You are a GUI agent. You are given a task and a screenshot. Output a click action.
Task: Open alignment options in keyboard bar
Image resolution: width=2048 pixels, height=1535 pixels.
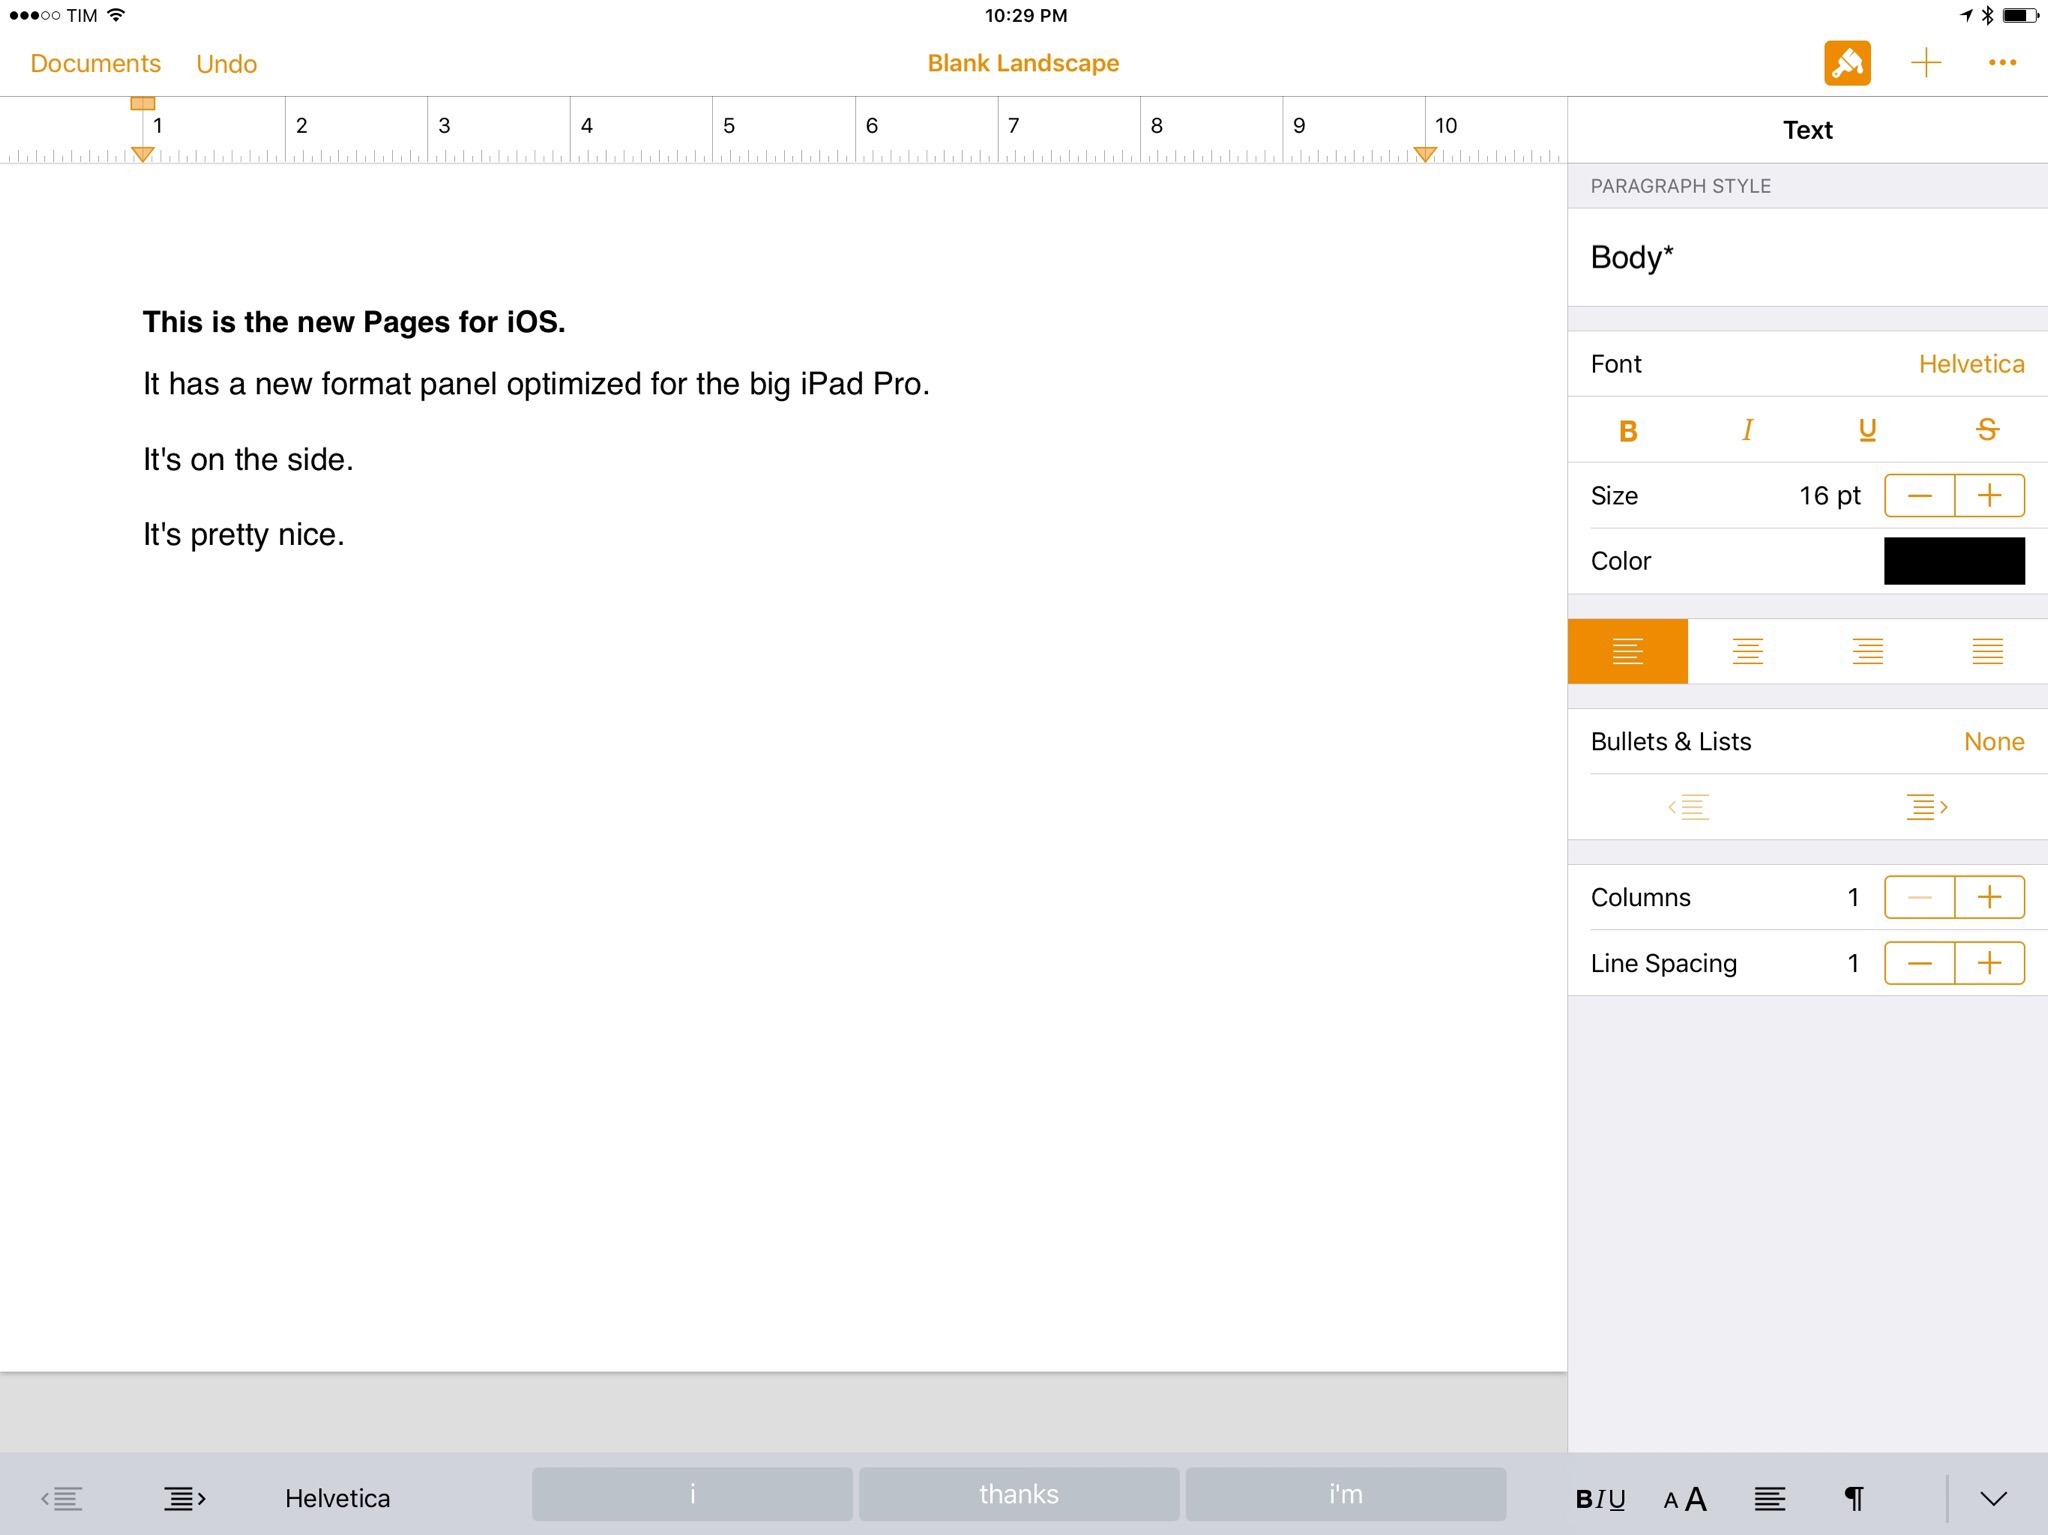pyautogui.click(x=1770, y=1499)
